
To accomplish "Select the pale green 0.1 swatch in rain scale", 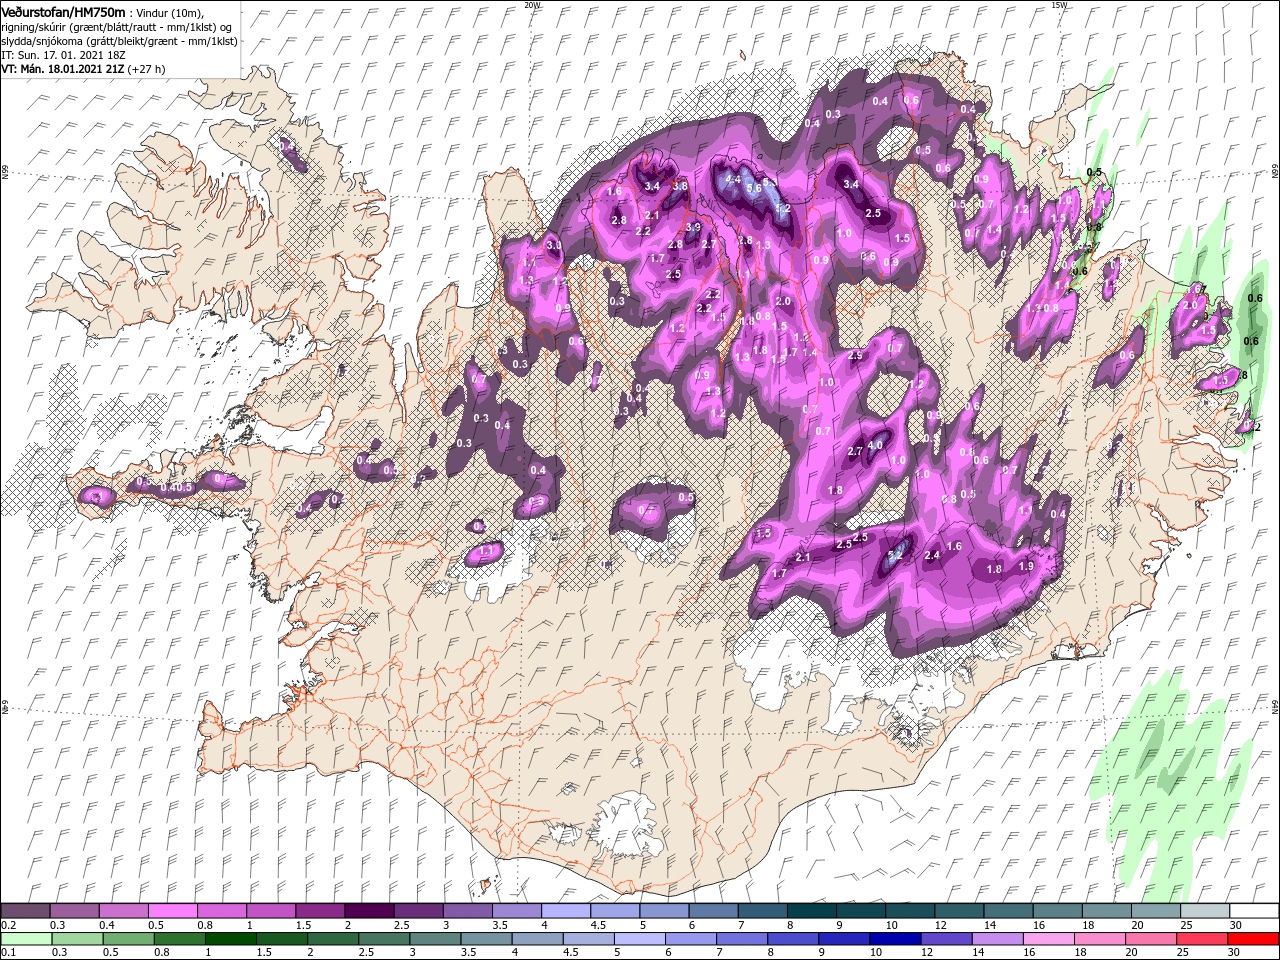I will point(25,938).
